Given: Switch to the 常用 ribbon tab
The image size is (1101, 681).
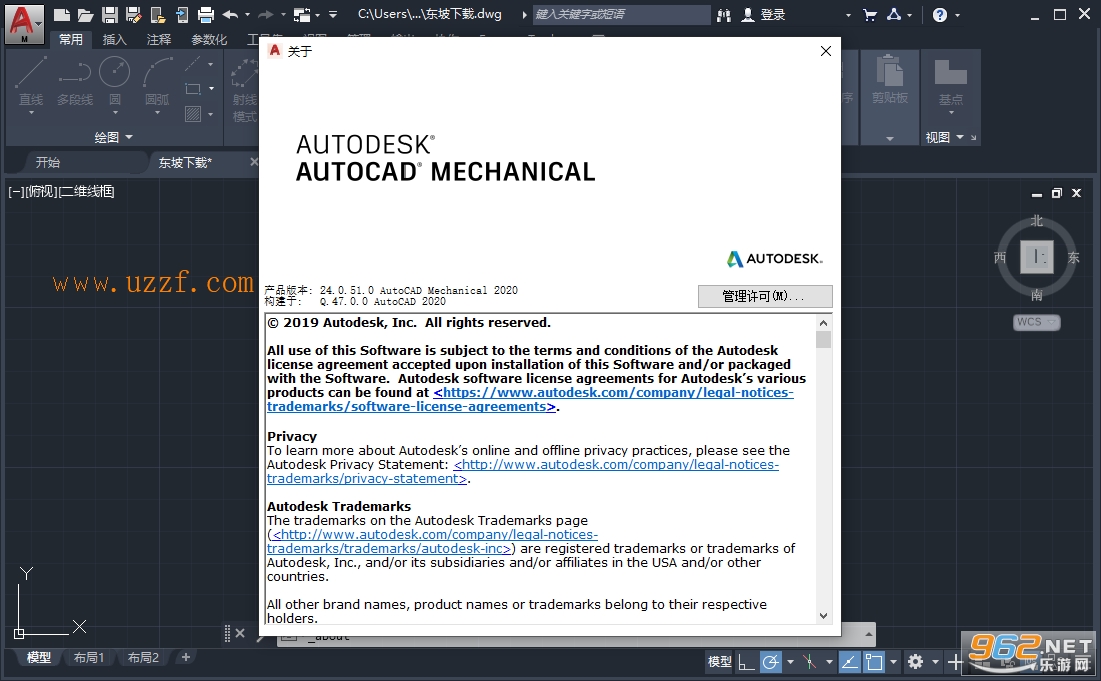Looking at the screenshot, I should (x=70, y=39).
